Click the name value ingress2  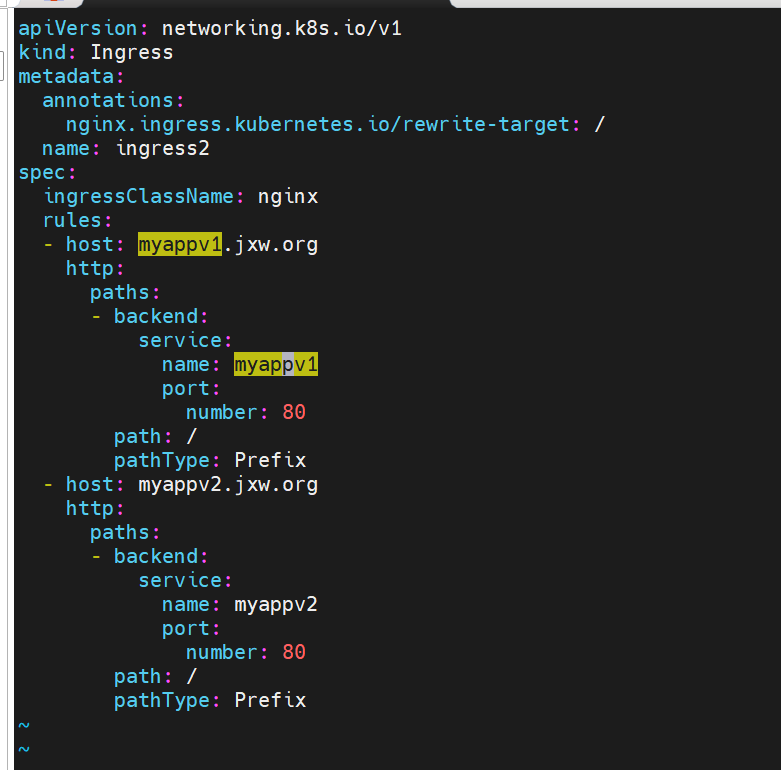tap(162, 148)
